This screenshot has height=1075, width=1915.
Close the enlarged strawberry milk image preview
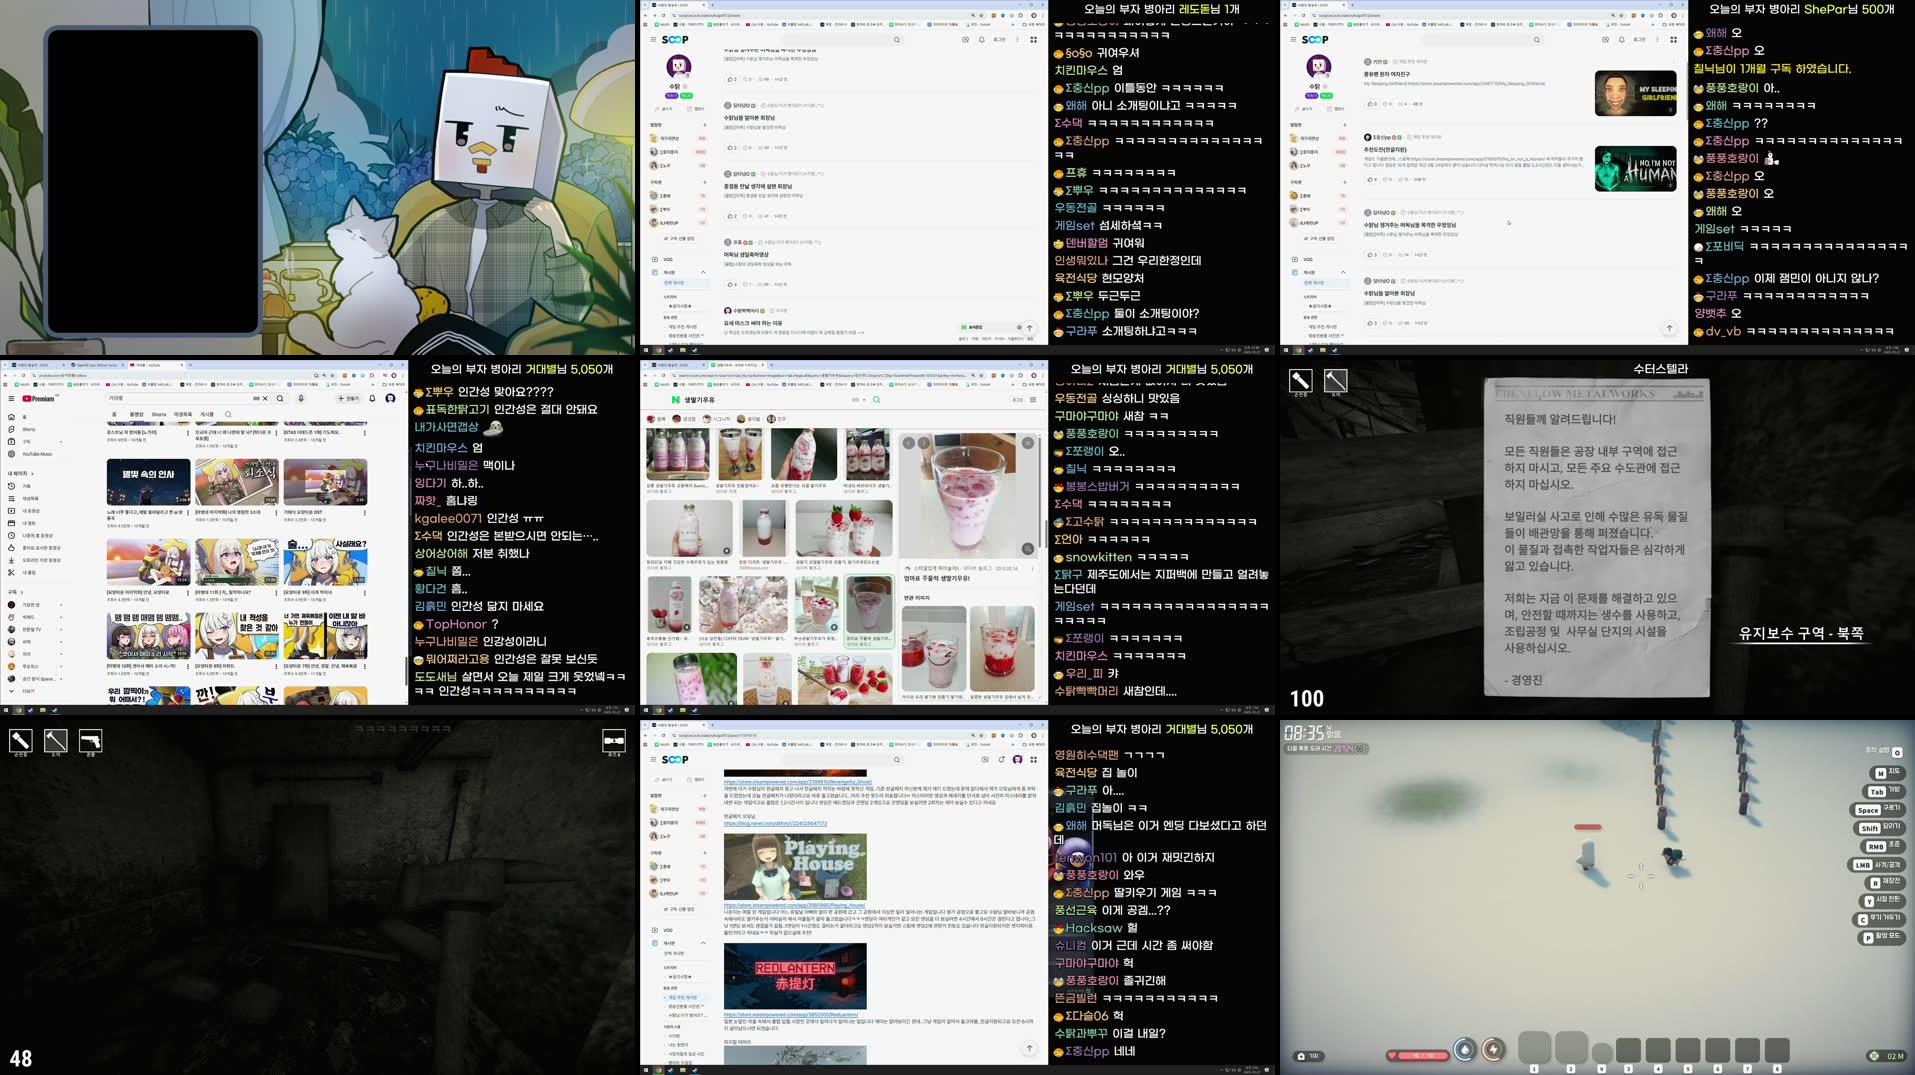[x=1027, y=442]
